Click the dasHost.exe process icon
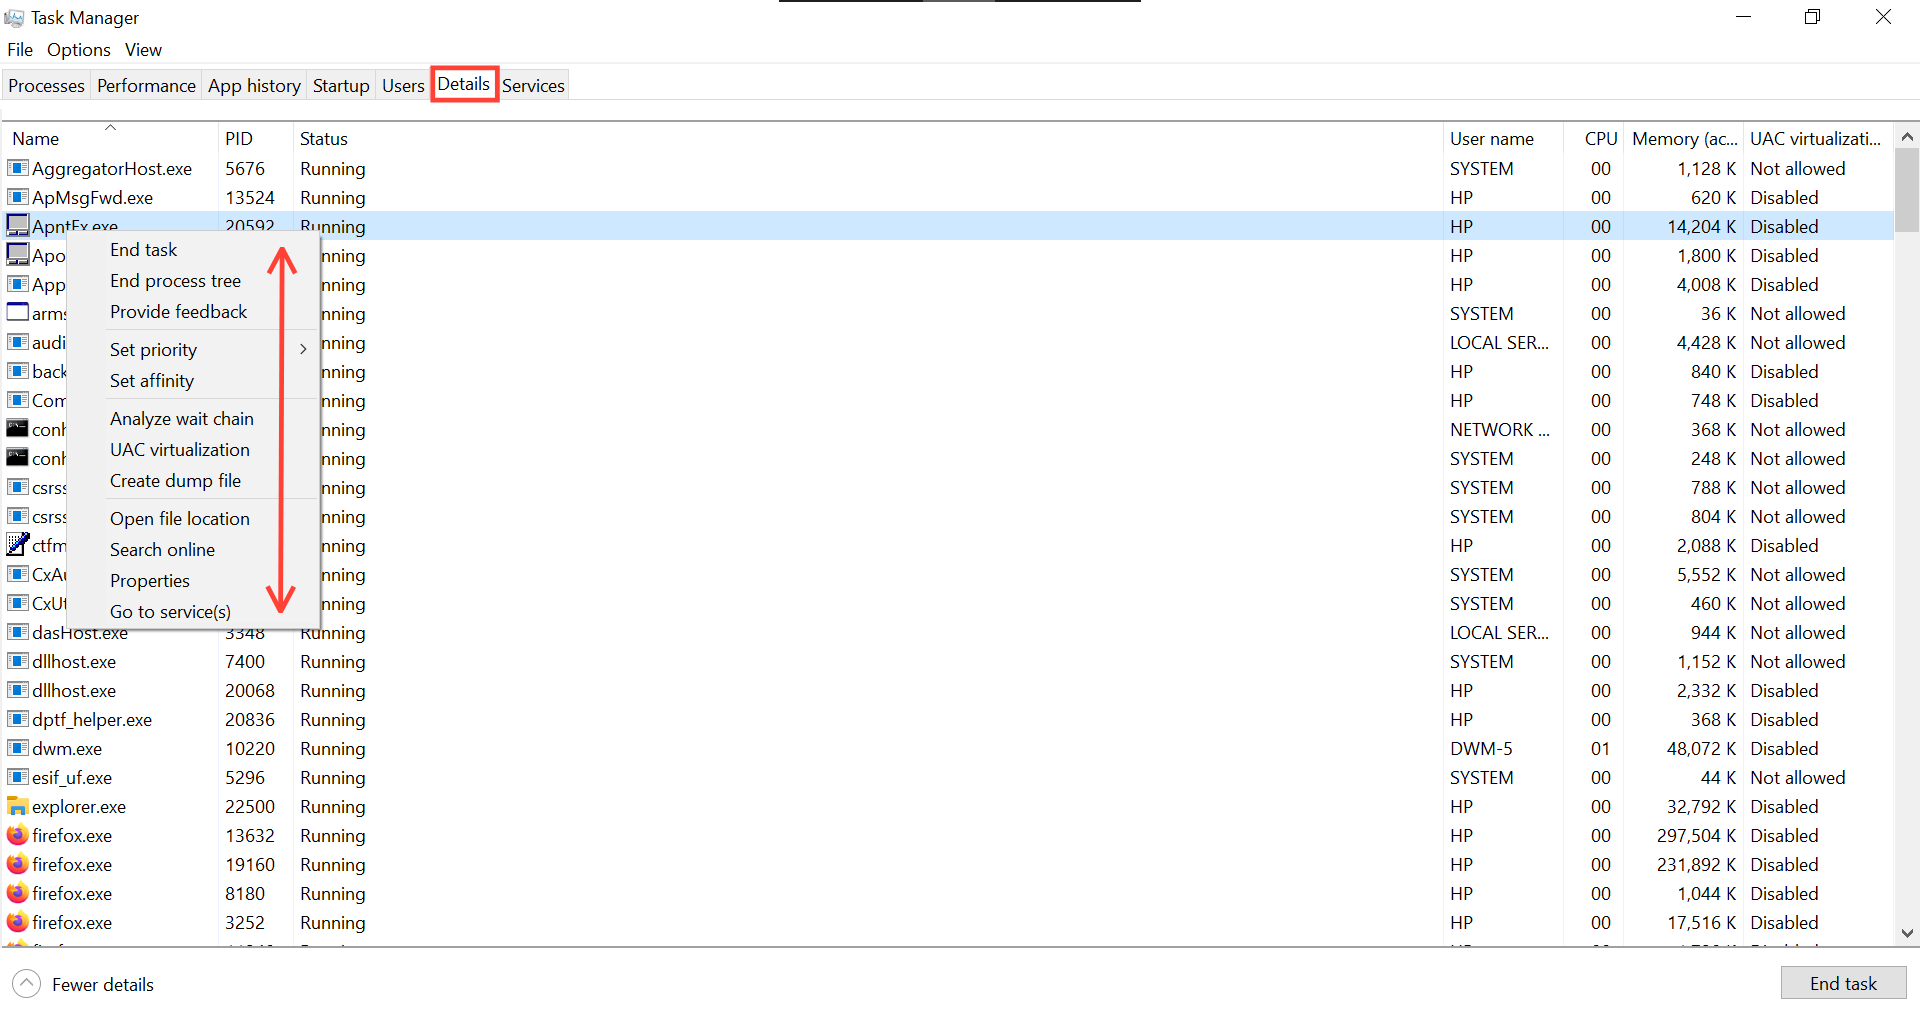 (18, 633)
